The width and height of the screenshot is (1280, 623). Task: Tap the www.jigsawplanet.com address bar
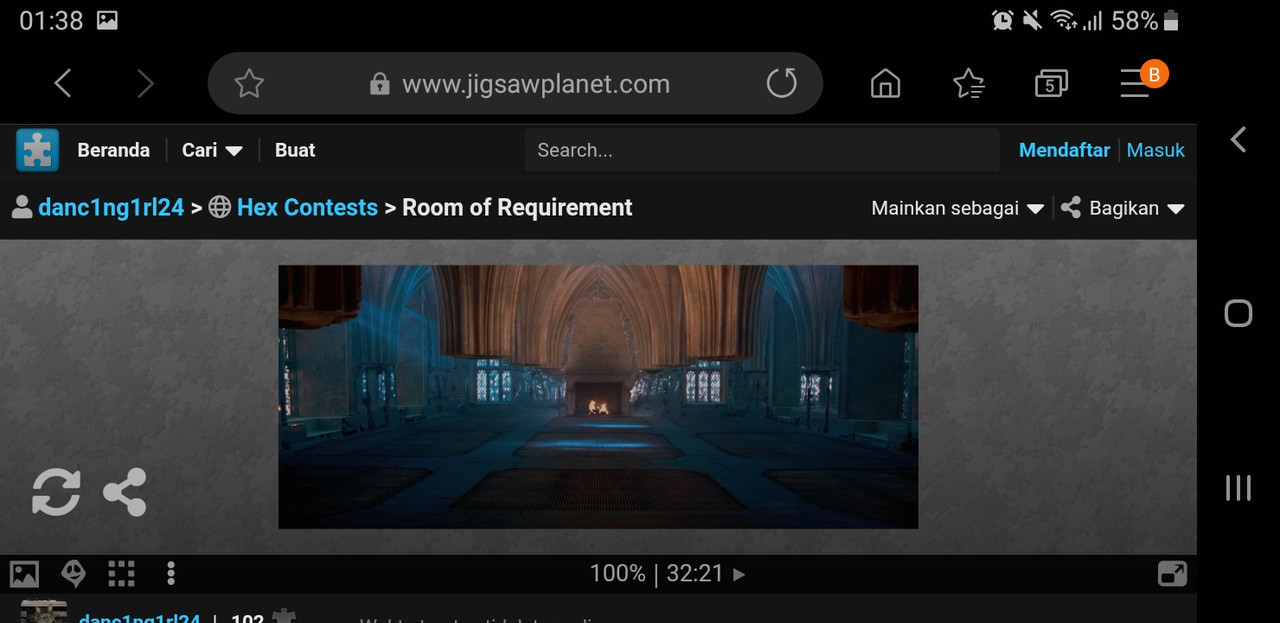point(535,84)
